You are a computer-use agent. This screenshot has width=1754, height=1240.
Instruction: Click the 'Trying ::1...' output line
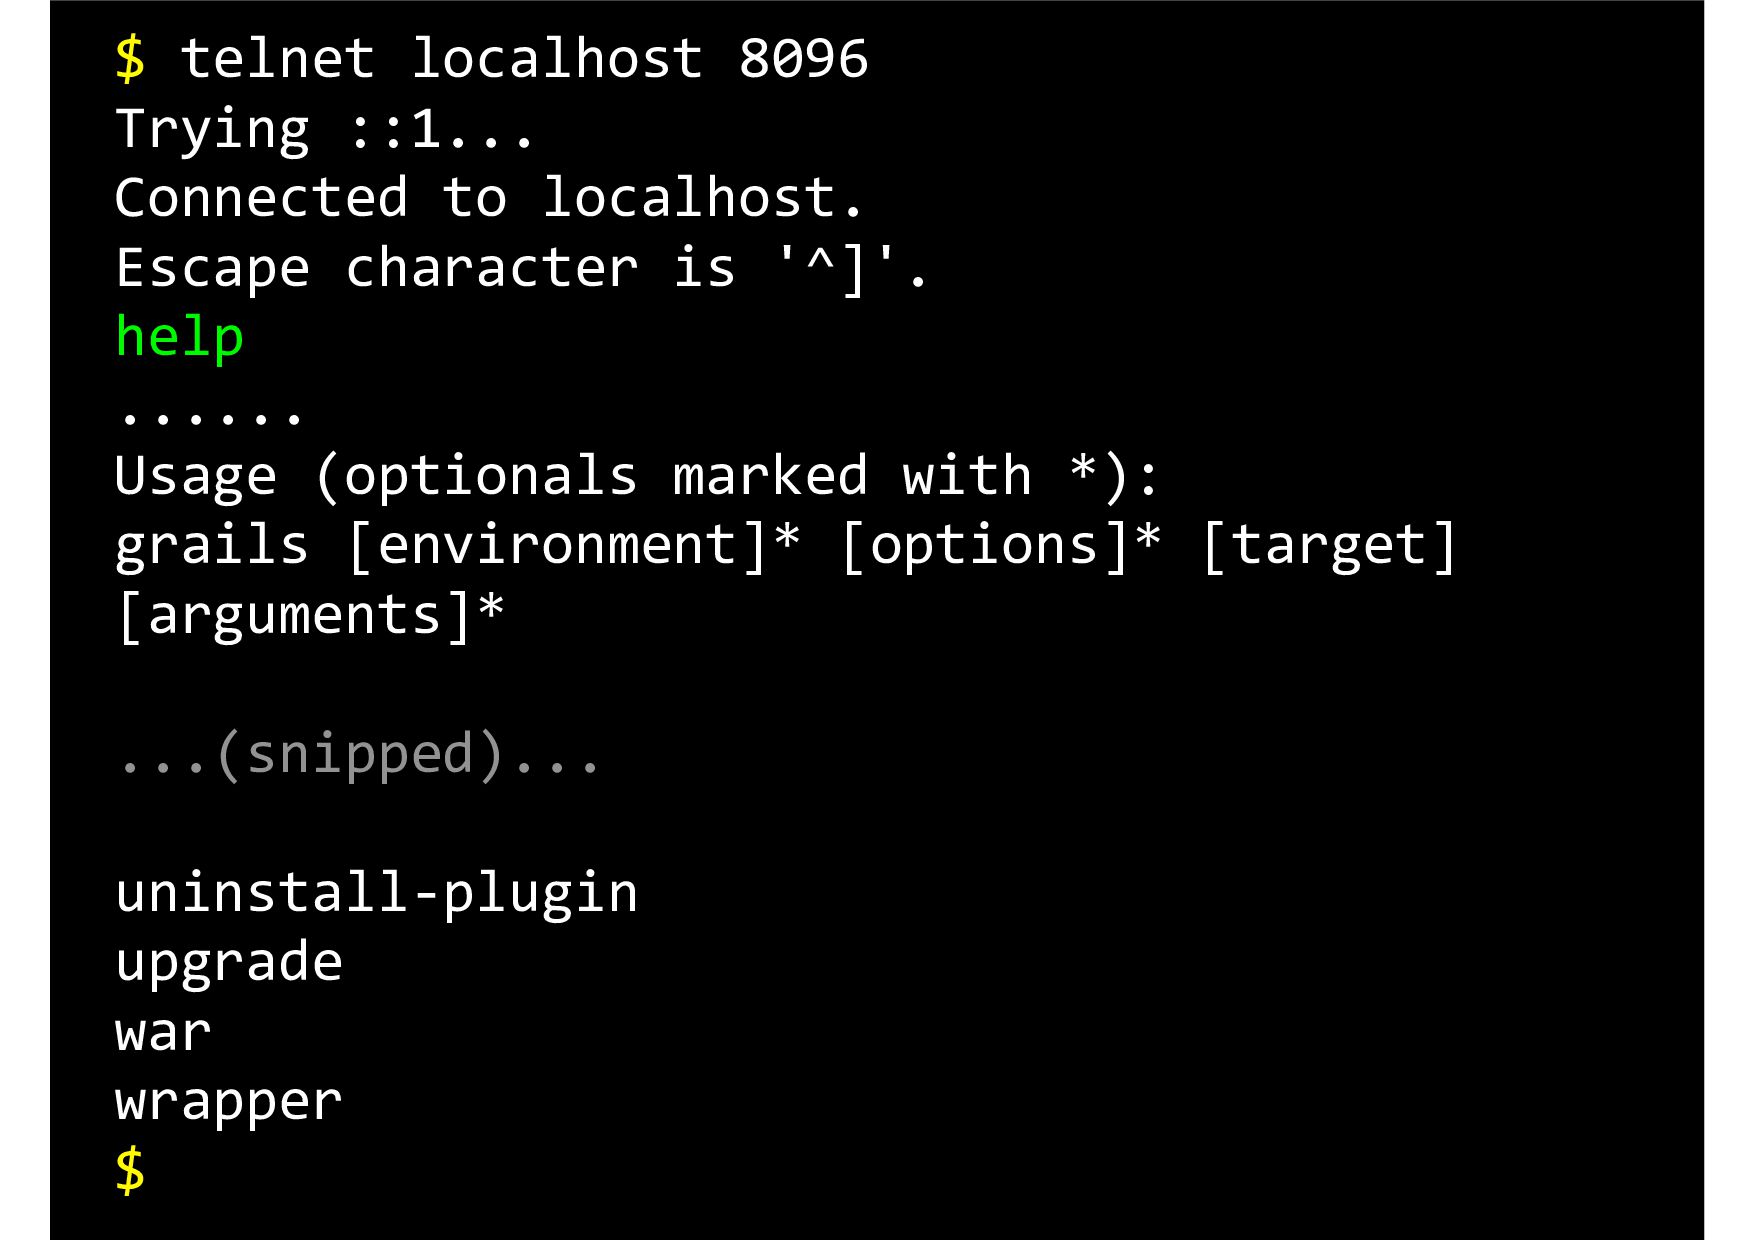click(324, 131)
